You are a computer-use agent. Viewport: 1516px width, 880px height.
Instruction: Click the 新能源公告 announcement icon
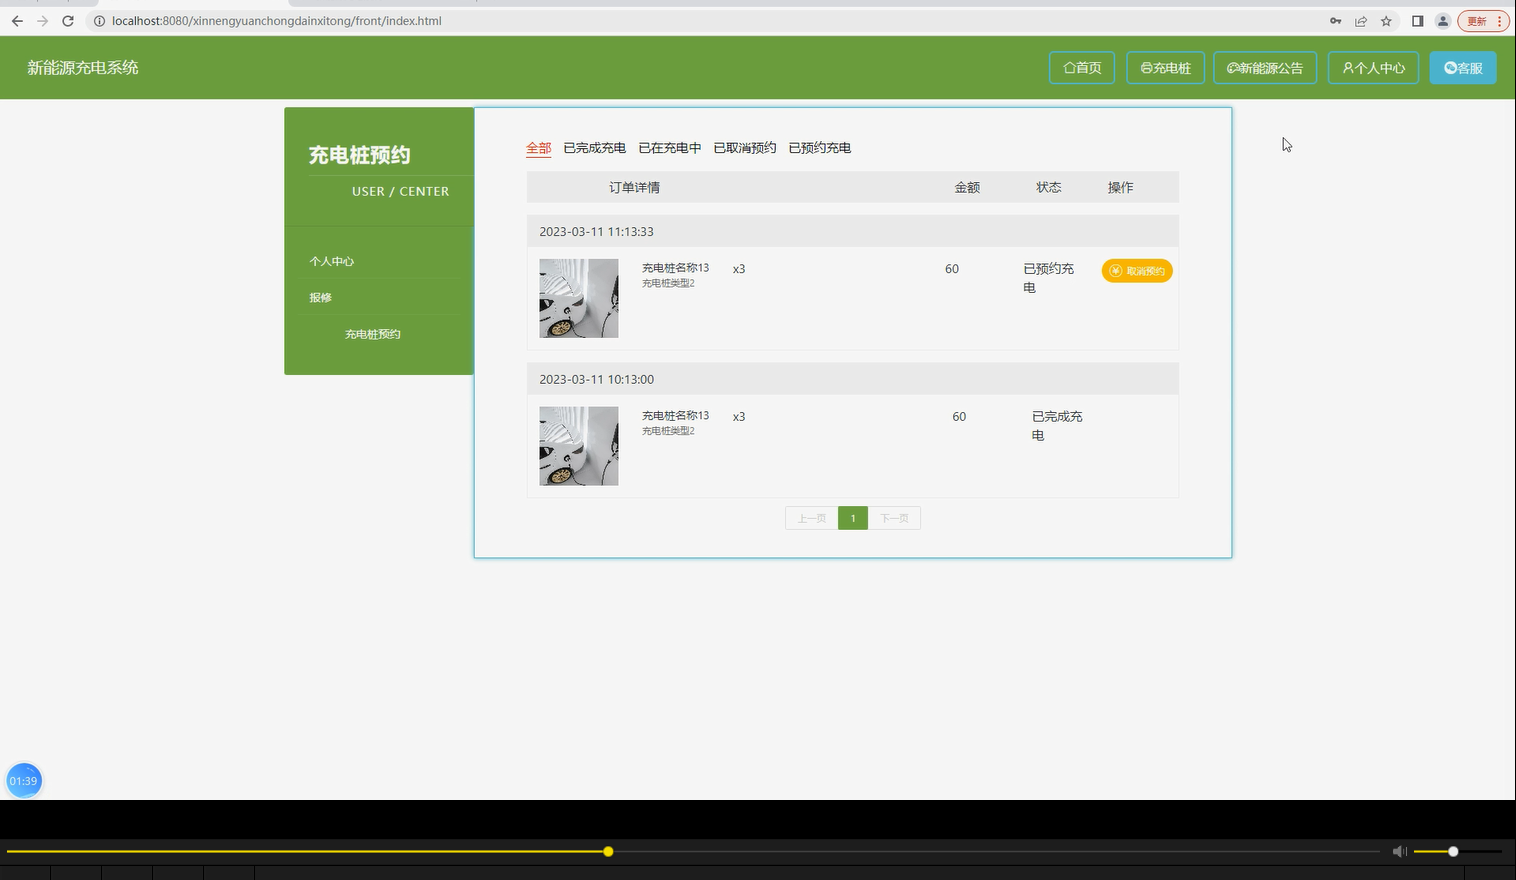(x=1233, y=67)
